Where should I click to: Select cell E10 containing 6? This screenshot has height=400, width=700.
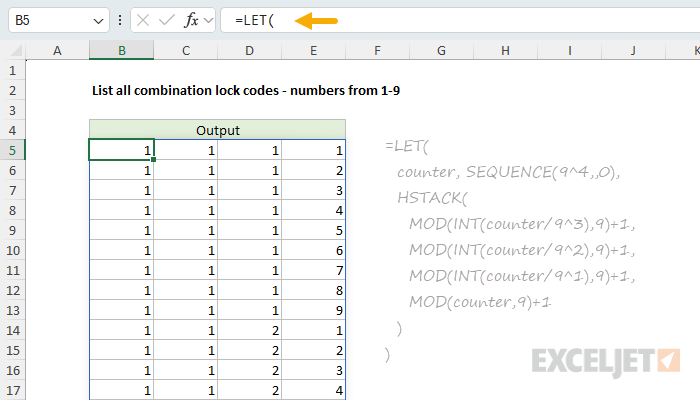[x=313, y=250]
